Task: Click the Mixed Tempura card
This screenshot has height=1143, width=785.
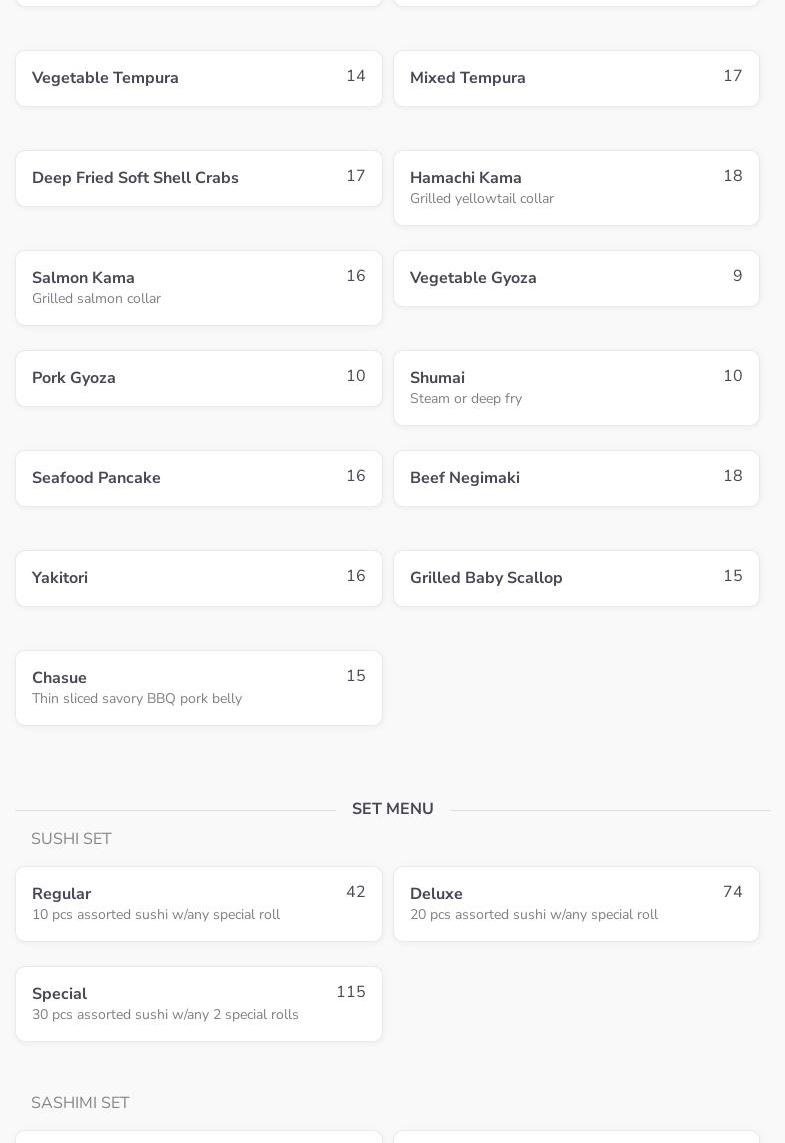Action: tap(576, 78)
